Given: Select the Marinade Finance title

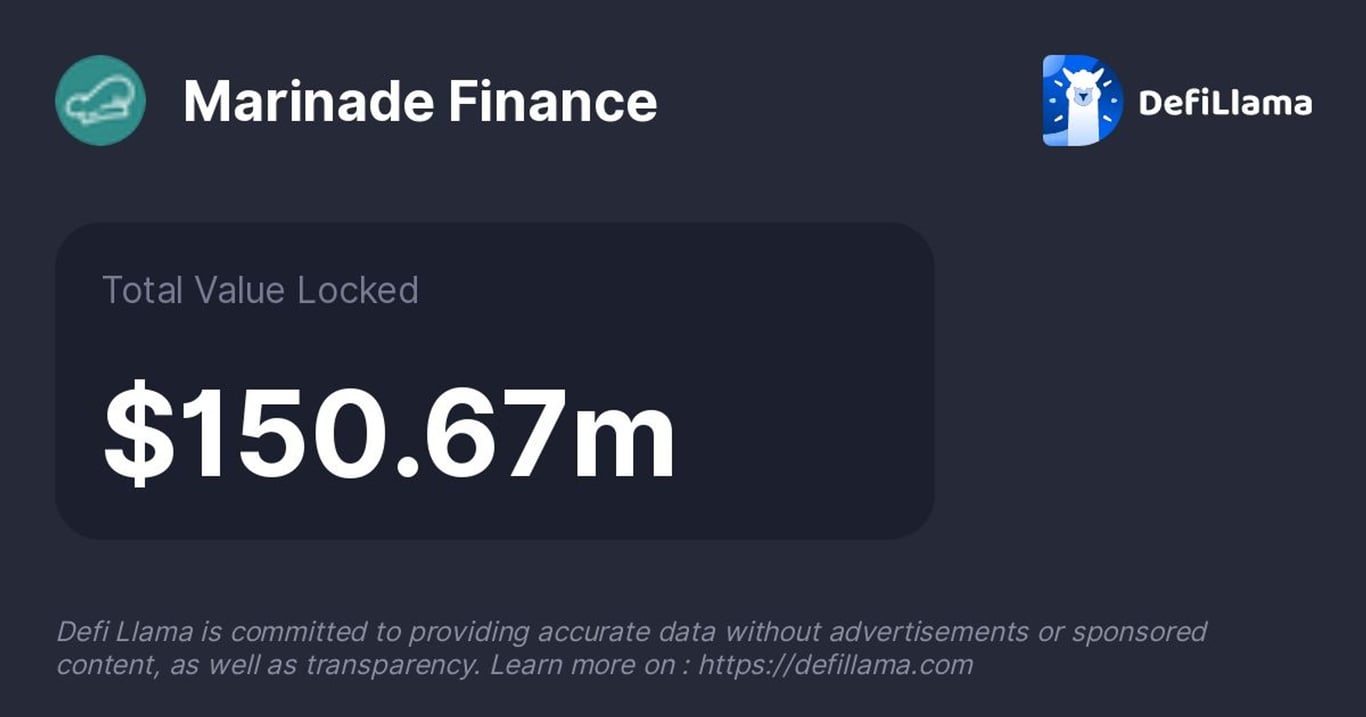Looking at the screenshot, I should click(x=420, y=101).
